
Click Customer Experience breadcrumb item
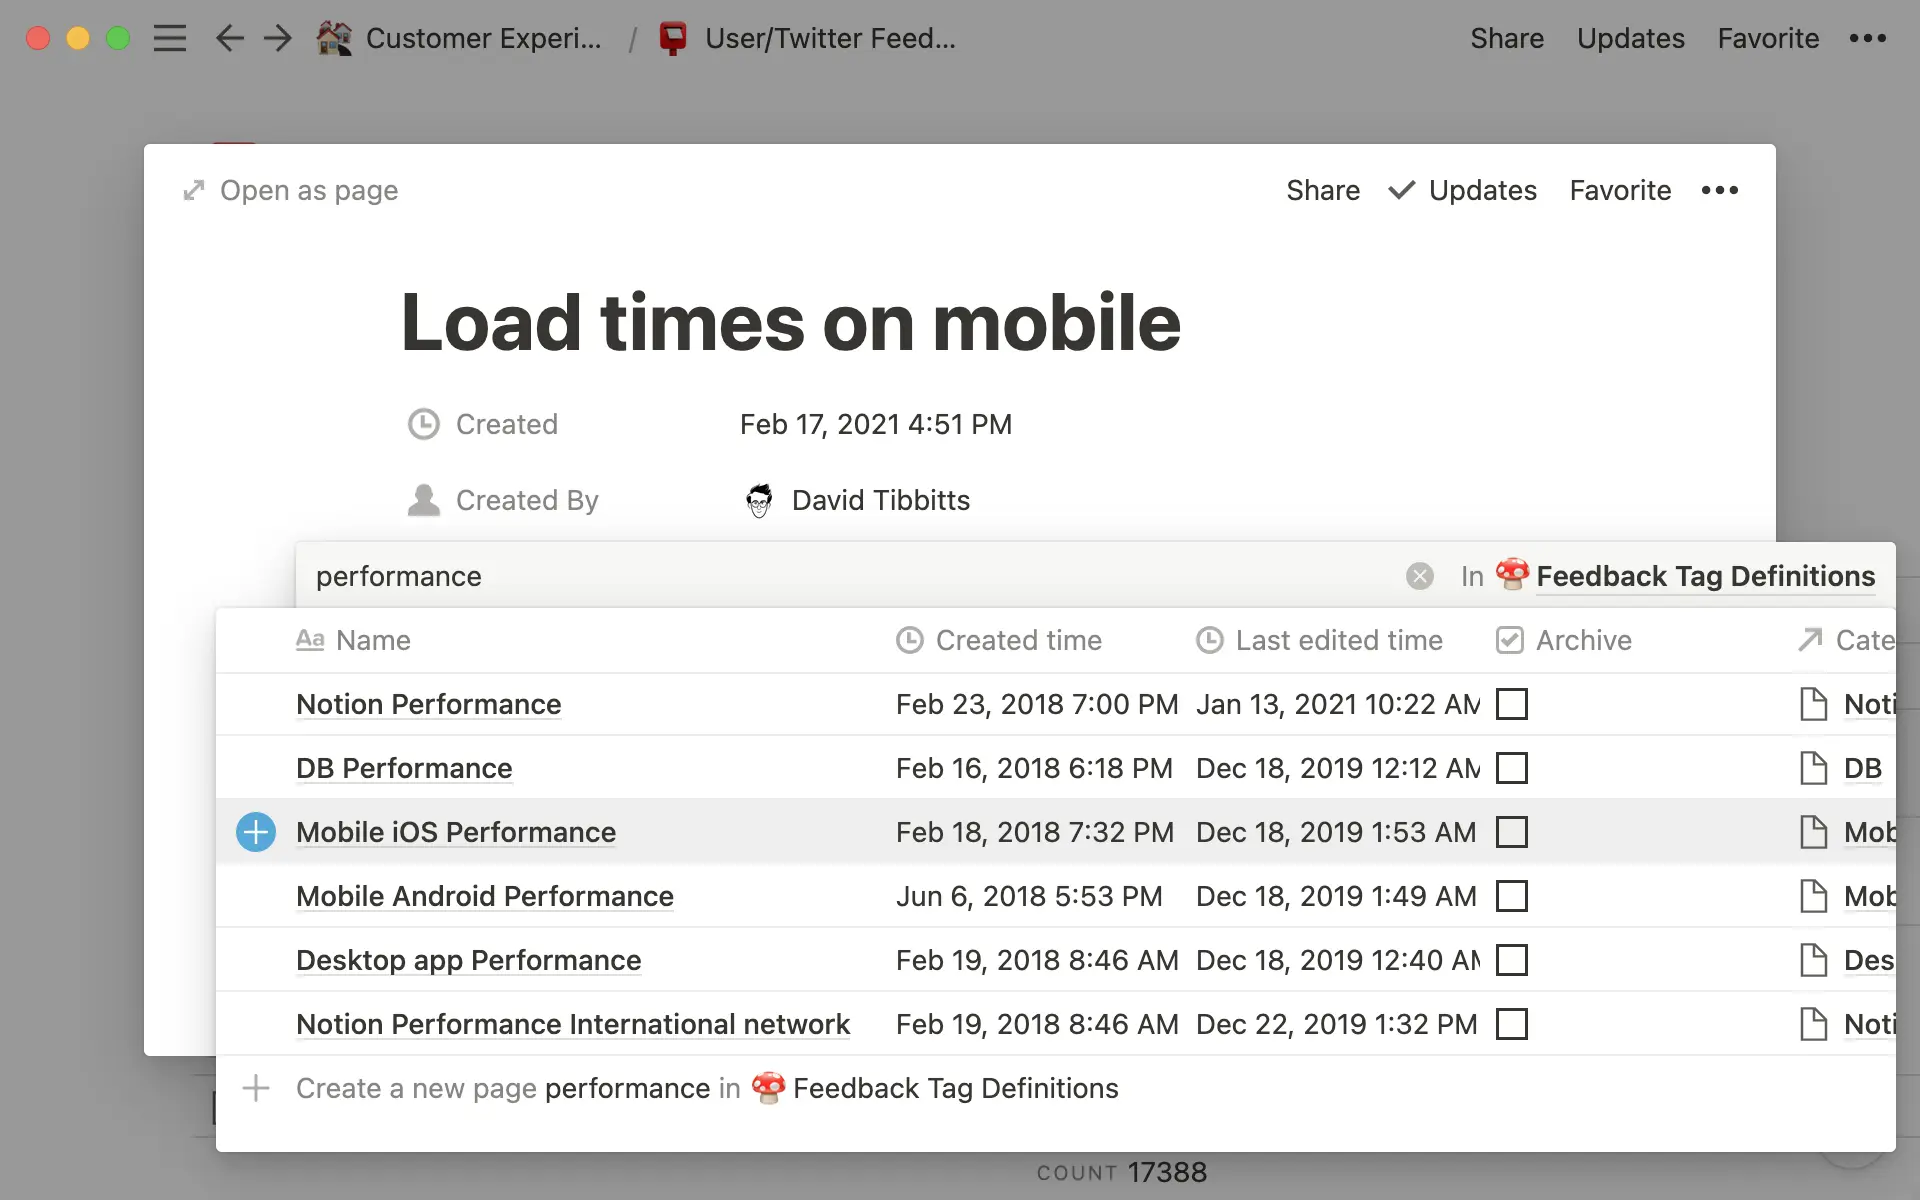[483, 38]
